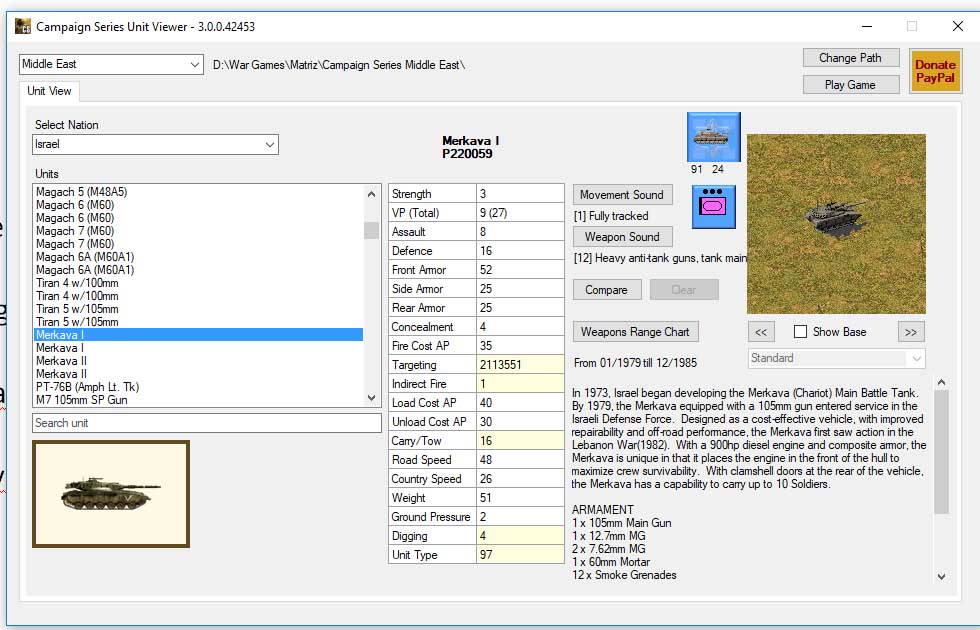This screenshot has width=980, height=630.
Task: Click the Carry/Tow value 16
Action: [x=520, y=441]
